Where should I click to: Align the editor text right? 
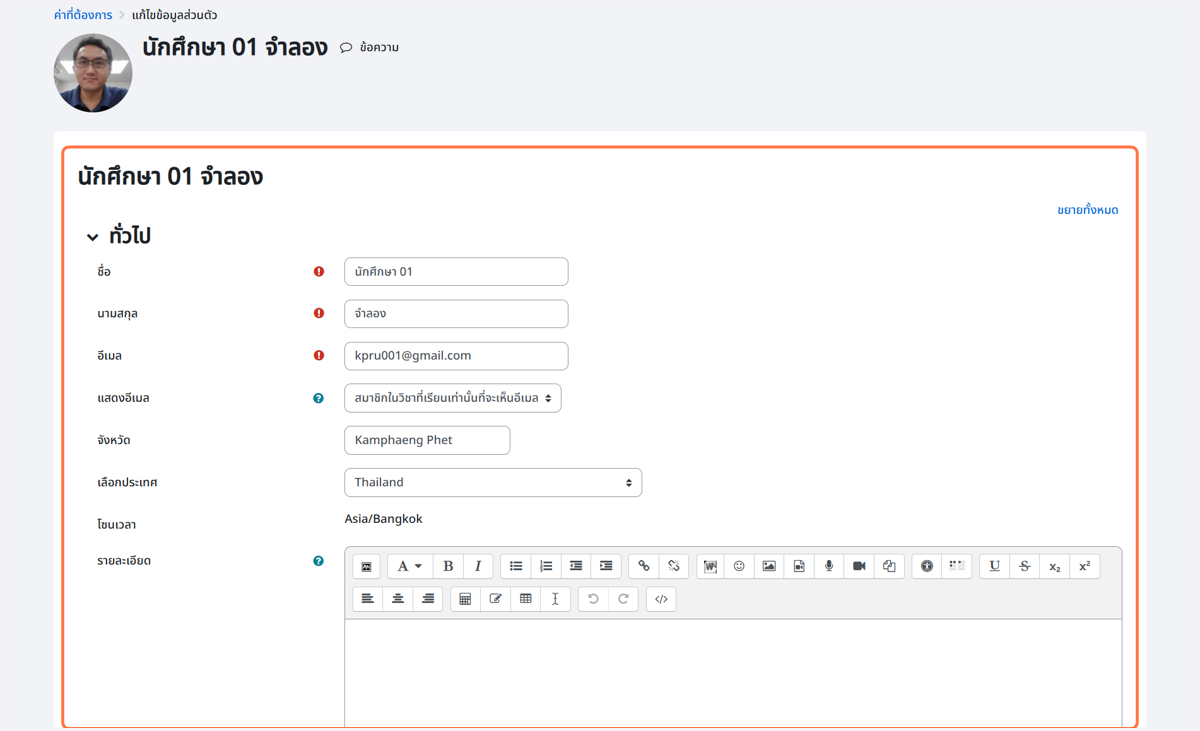coord(428,599)
